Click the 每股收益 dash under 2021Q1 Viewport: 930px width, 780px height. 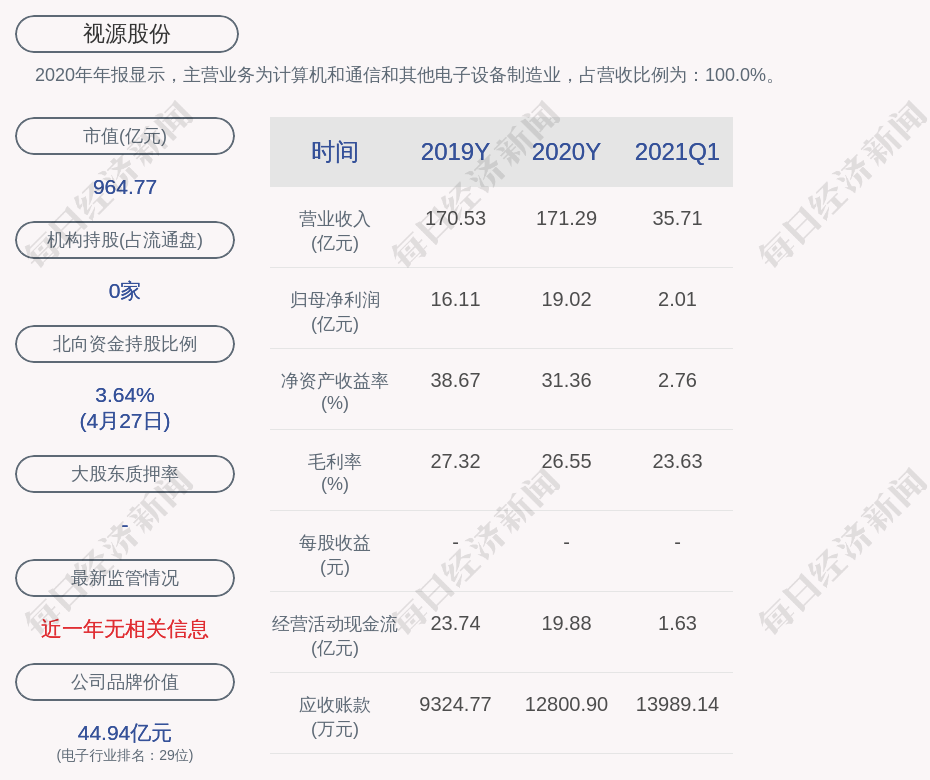[x=677, y=542]
